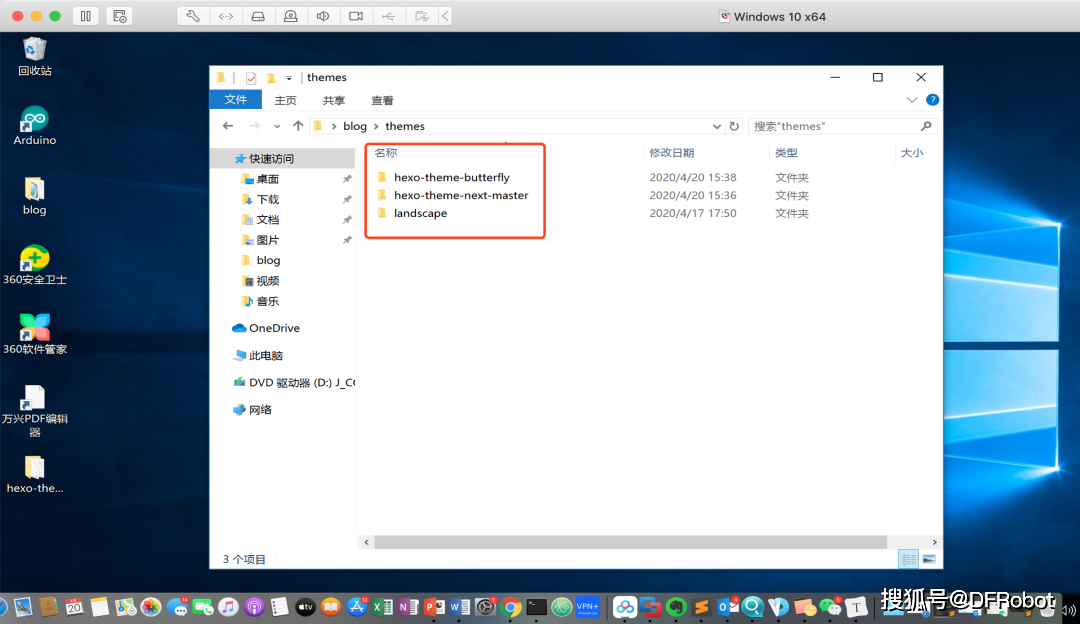Open the recent locations dropdown arrow
Viewport: 1080px width, 624px height.
pos(277,127)
